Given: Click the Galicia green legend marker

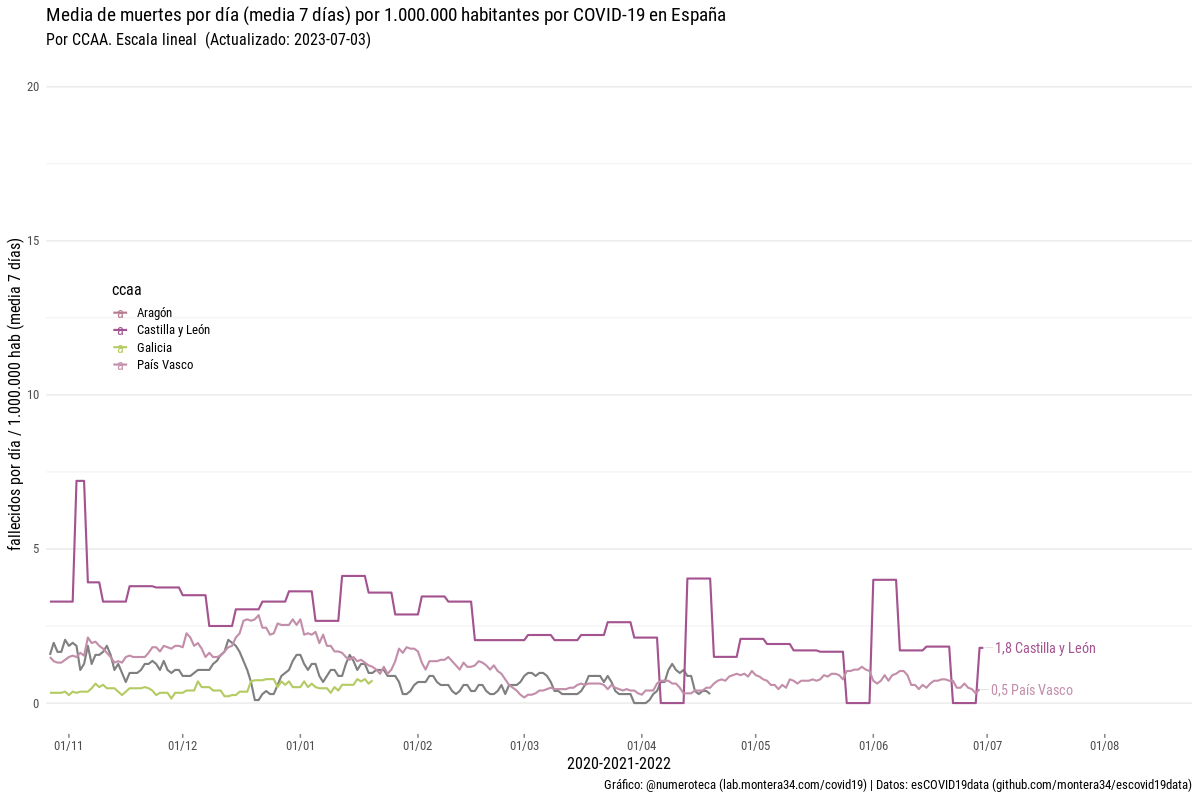Looking at the screenshot, I should click(x=120, y=348).
